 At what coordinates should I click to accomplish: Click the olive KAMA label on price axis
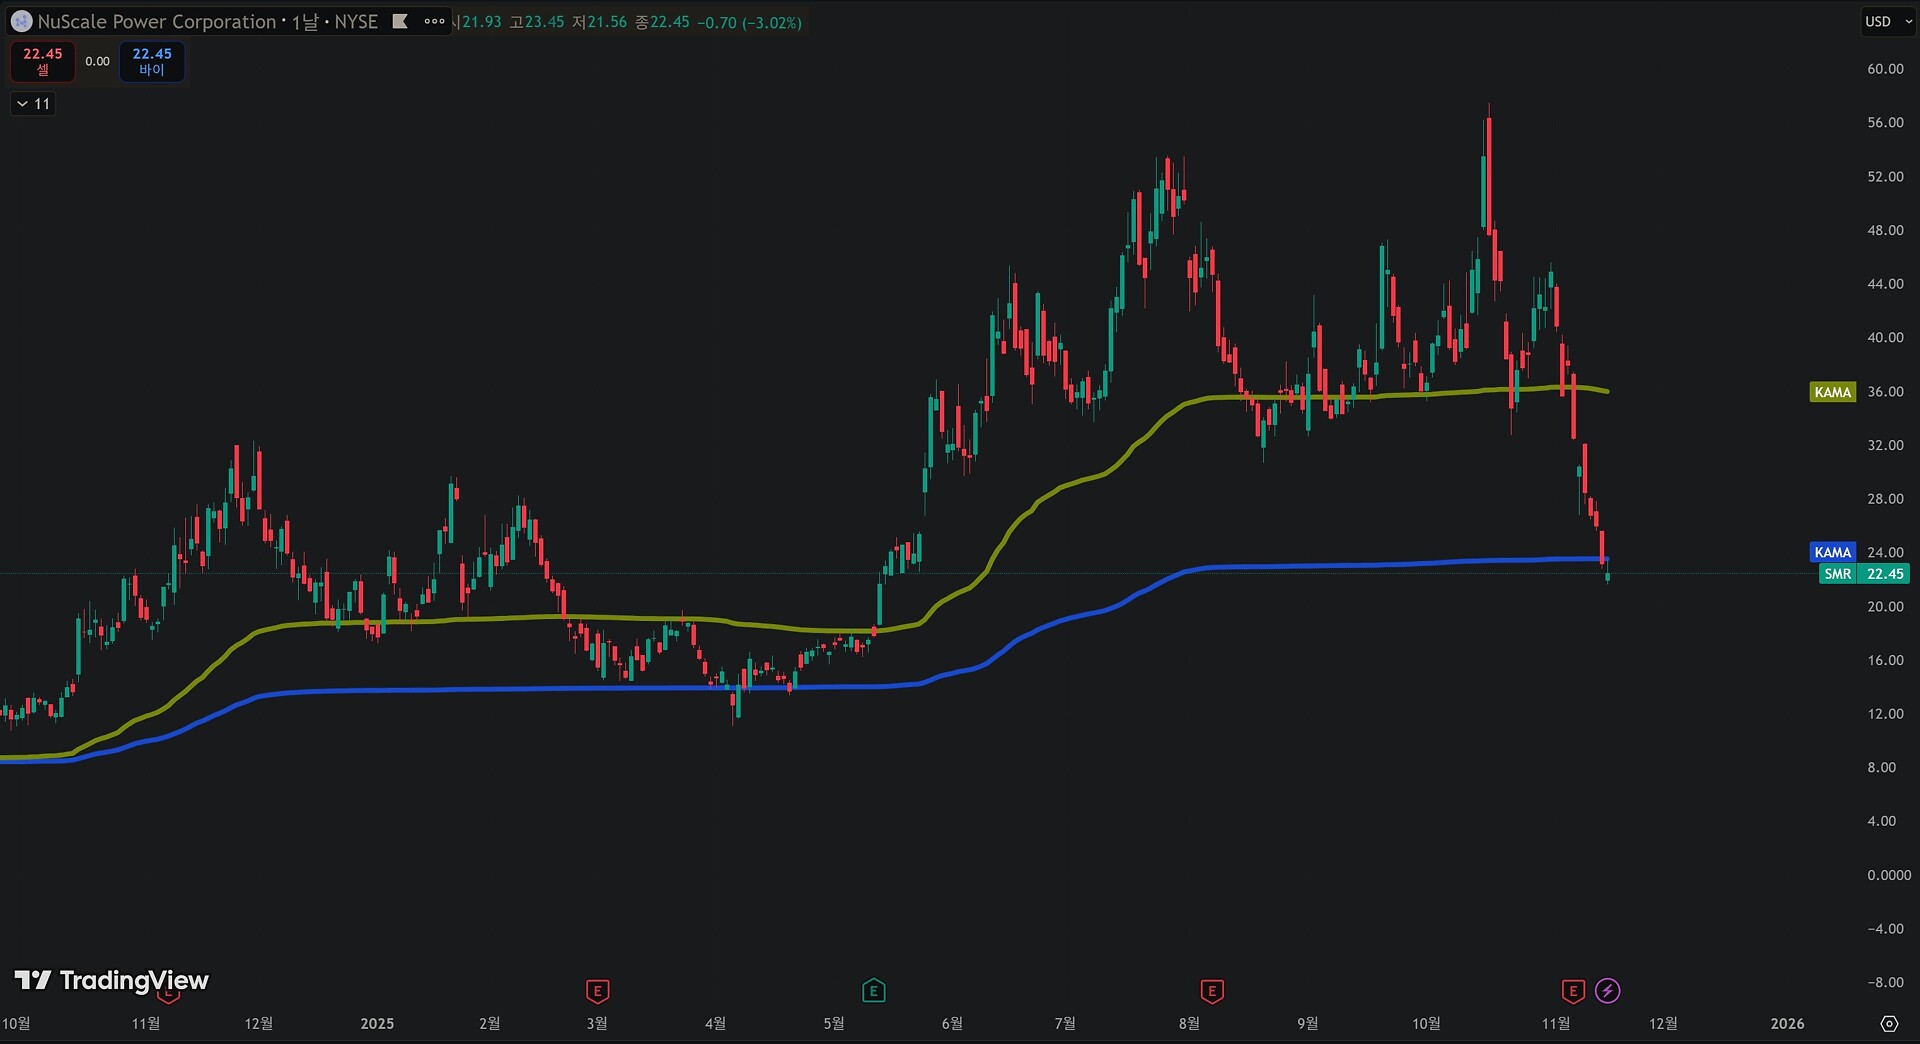pos(1833,392)
